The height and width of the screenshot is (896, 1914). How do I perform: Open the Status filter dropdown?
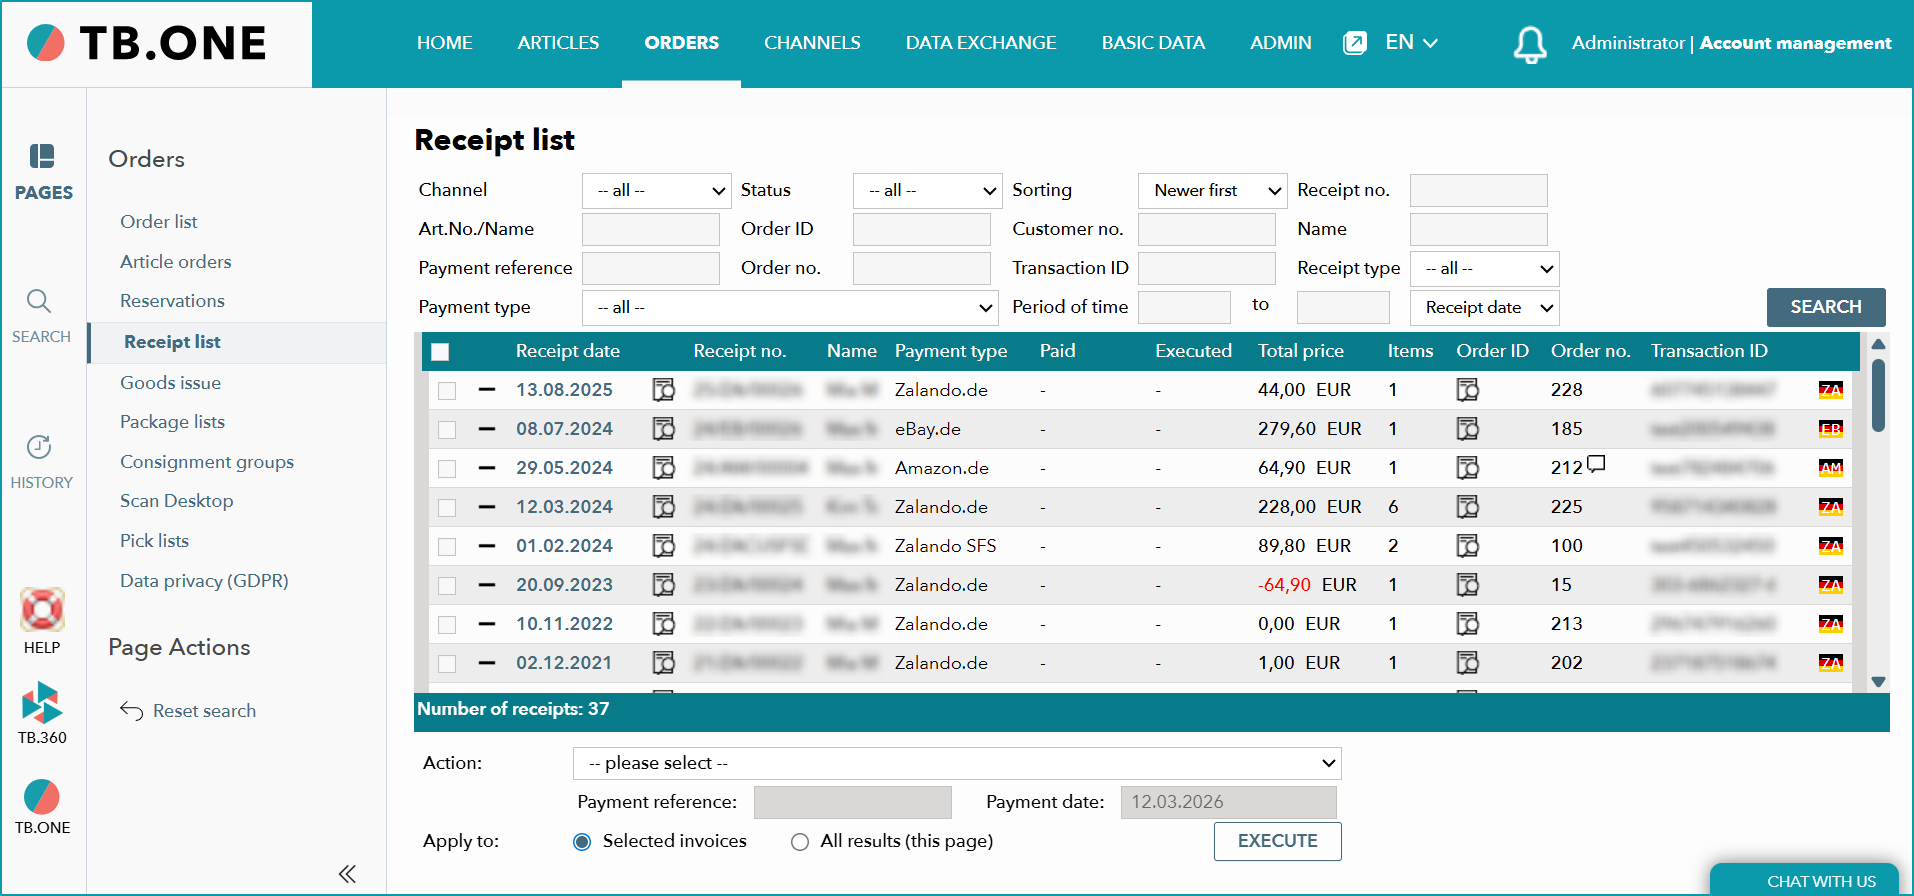coord(928,190)
